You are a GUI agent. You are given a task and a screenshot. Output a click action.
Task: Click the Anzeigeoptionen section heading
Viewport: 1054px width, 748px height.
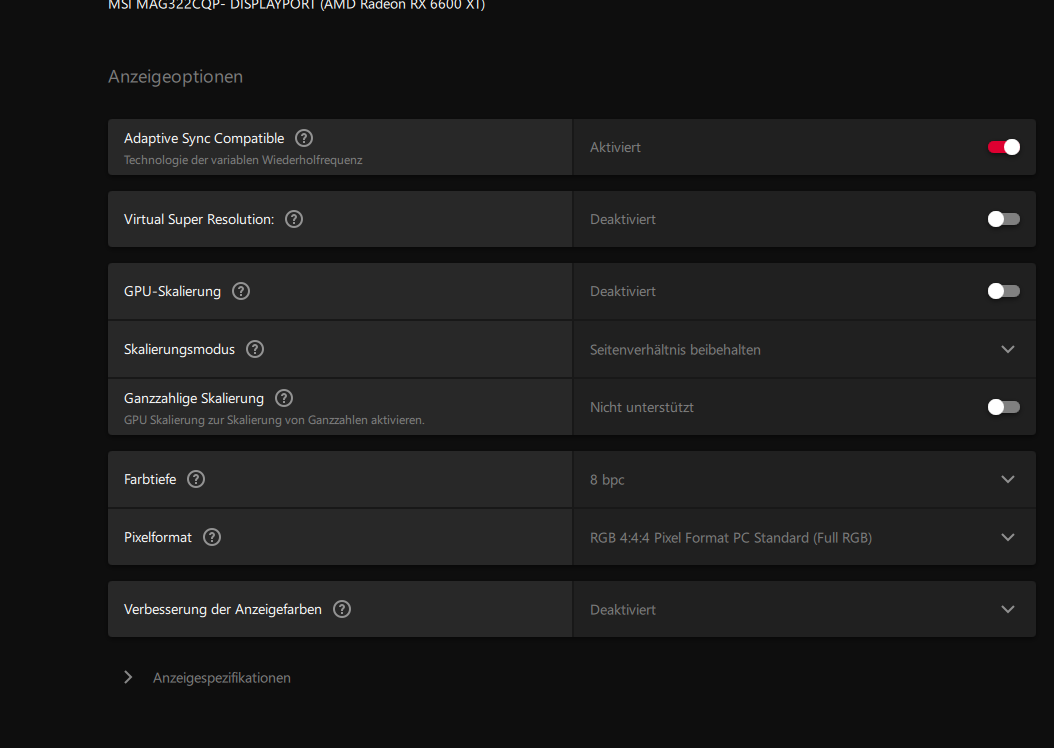pos(175,77)
